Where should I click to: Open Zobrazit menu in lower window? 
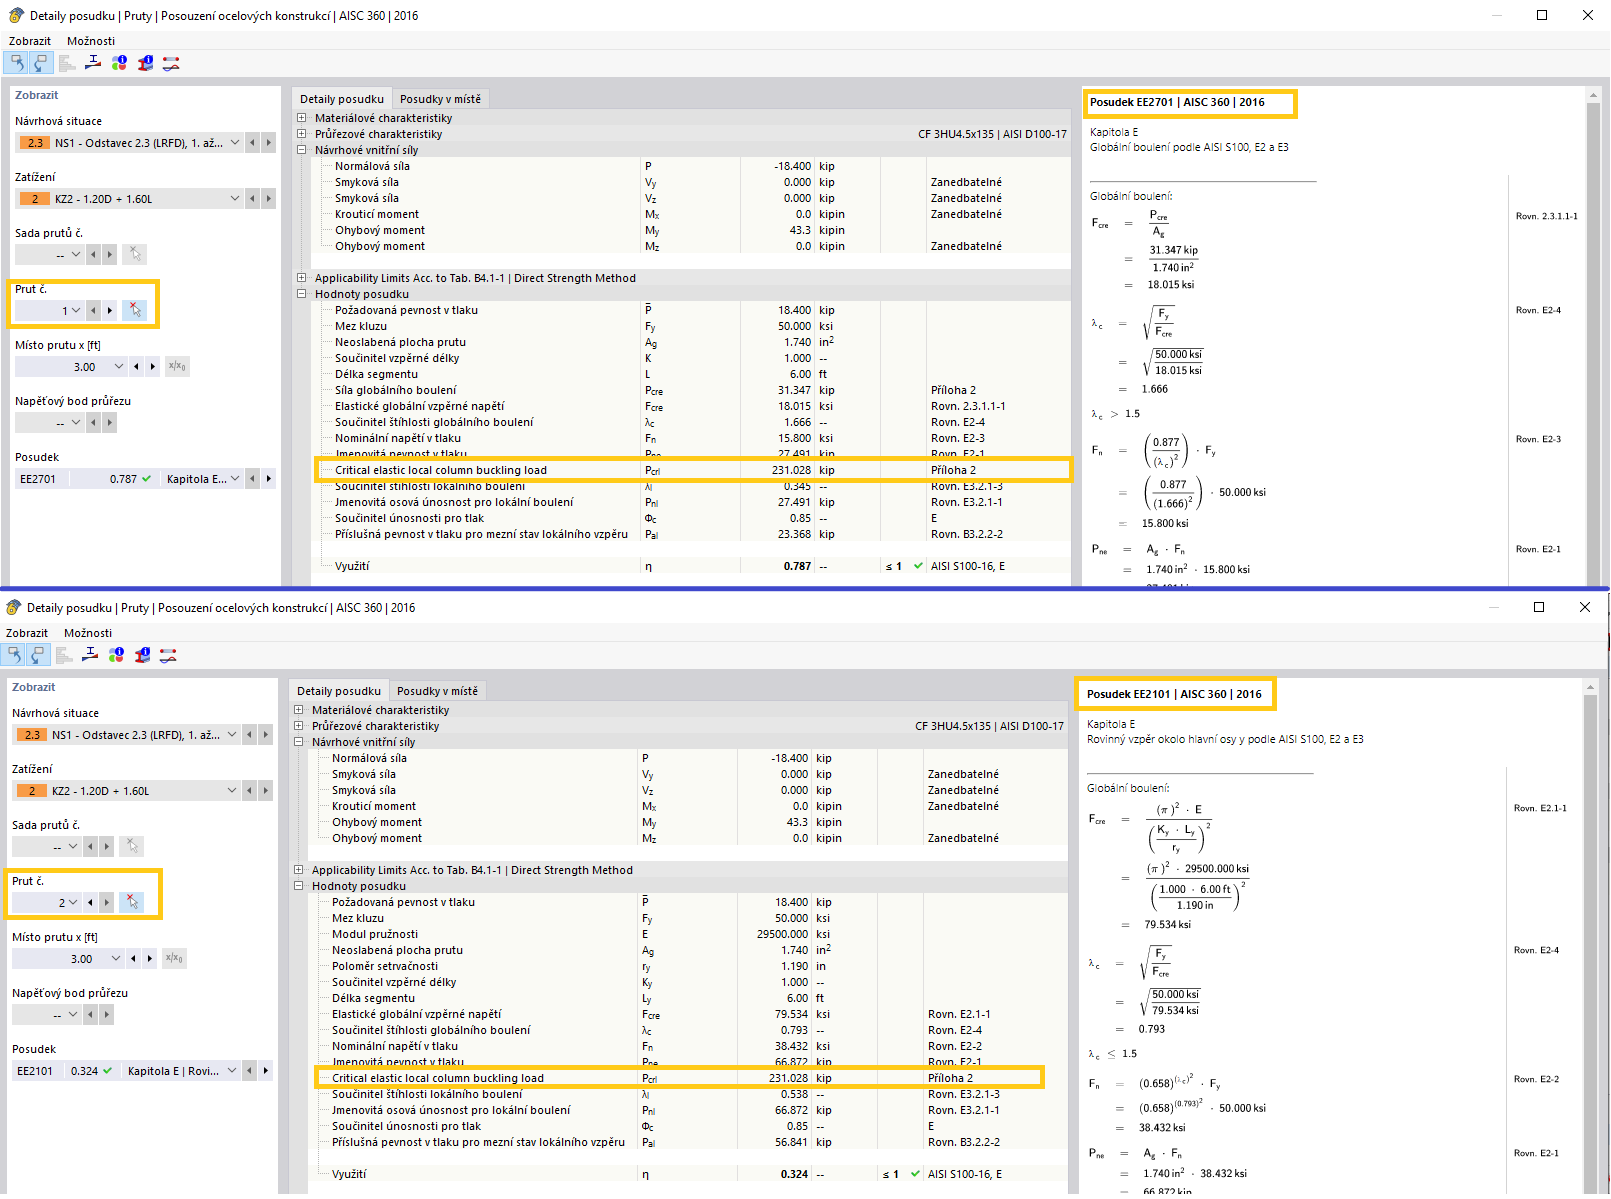27,633
